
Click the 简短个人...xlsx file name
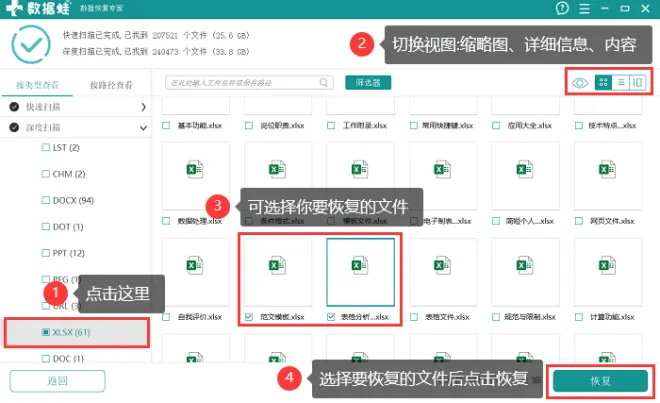(x=530, y=221)
